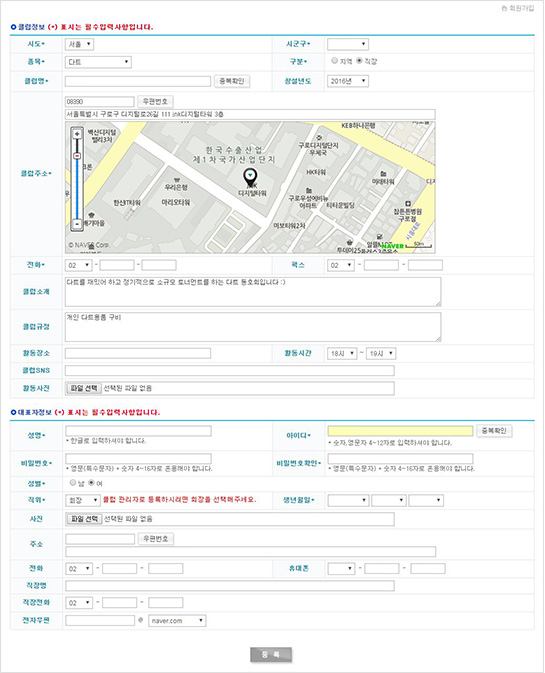The width and height of the screenshot is (545, 673).
Task: Click the black location marker on the map
Action: click(250, 177)
